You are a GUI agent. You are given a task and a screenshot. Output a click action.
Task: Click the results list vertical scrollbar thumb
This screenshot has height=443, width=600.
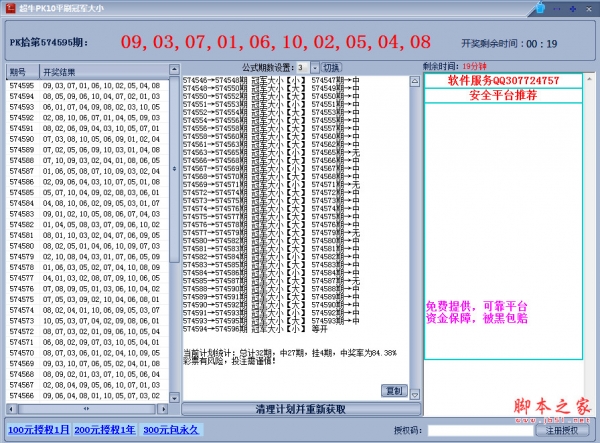tap(174, 169)
